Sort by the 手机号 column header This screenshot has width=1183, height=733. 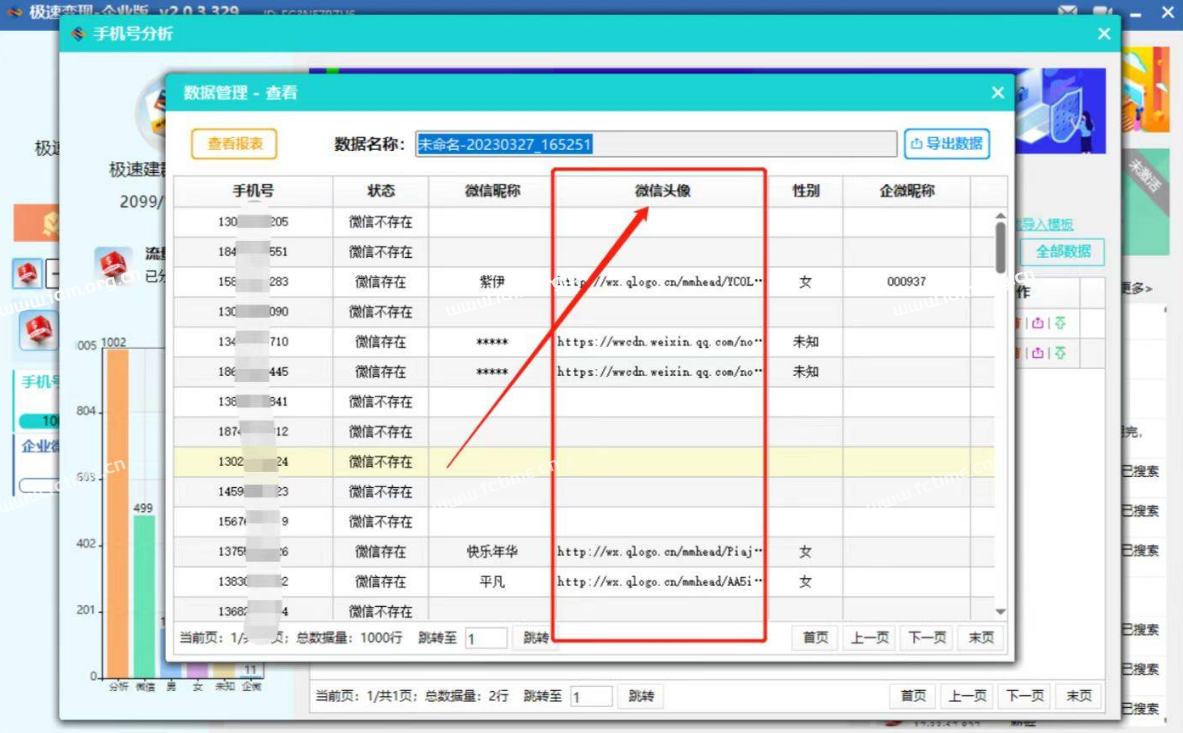click(254, 191)
